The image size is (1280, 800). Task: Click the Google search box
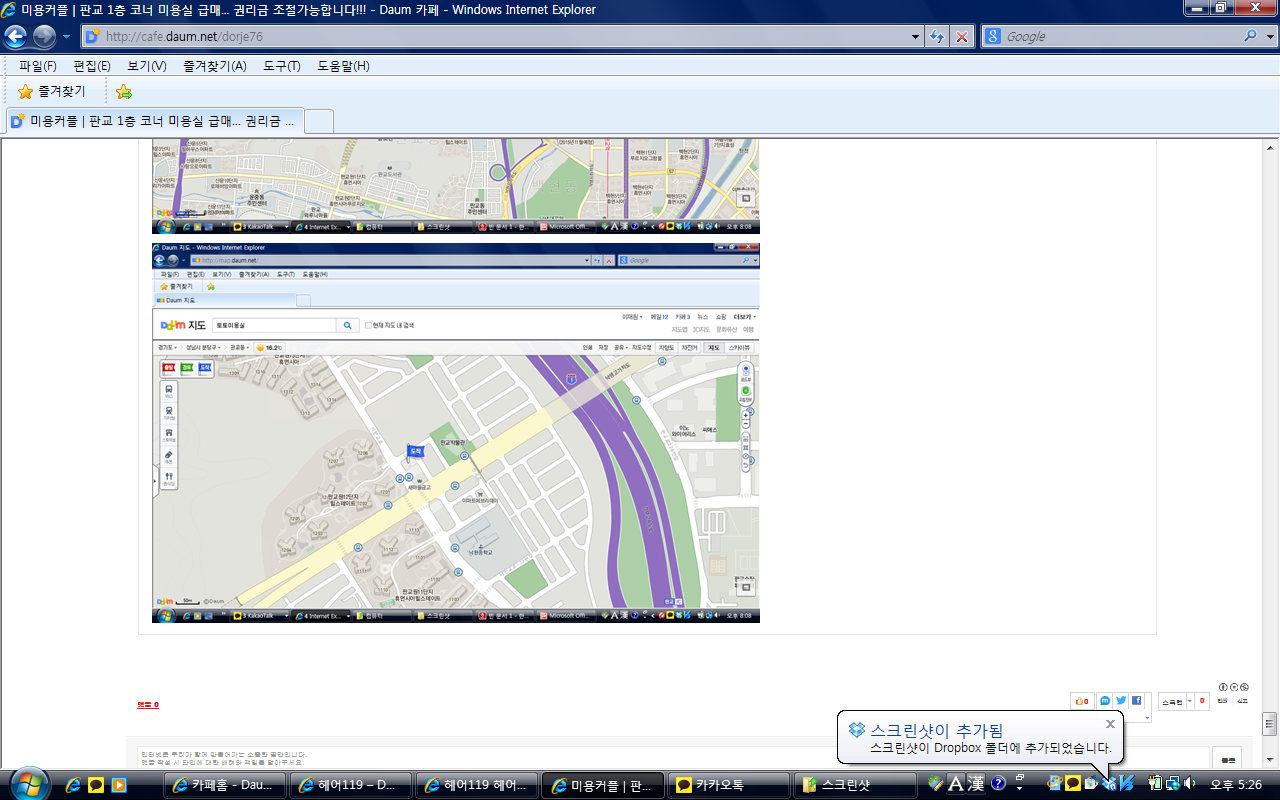(1120, 36)
